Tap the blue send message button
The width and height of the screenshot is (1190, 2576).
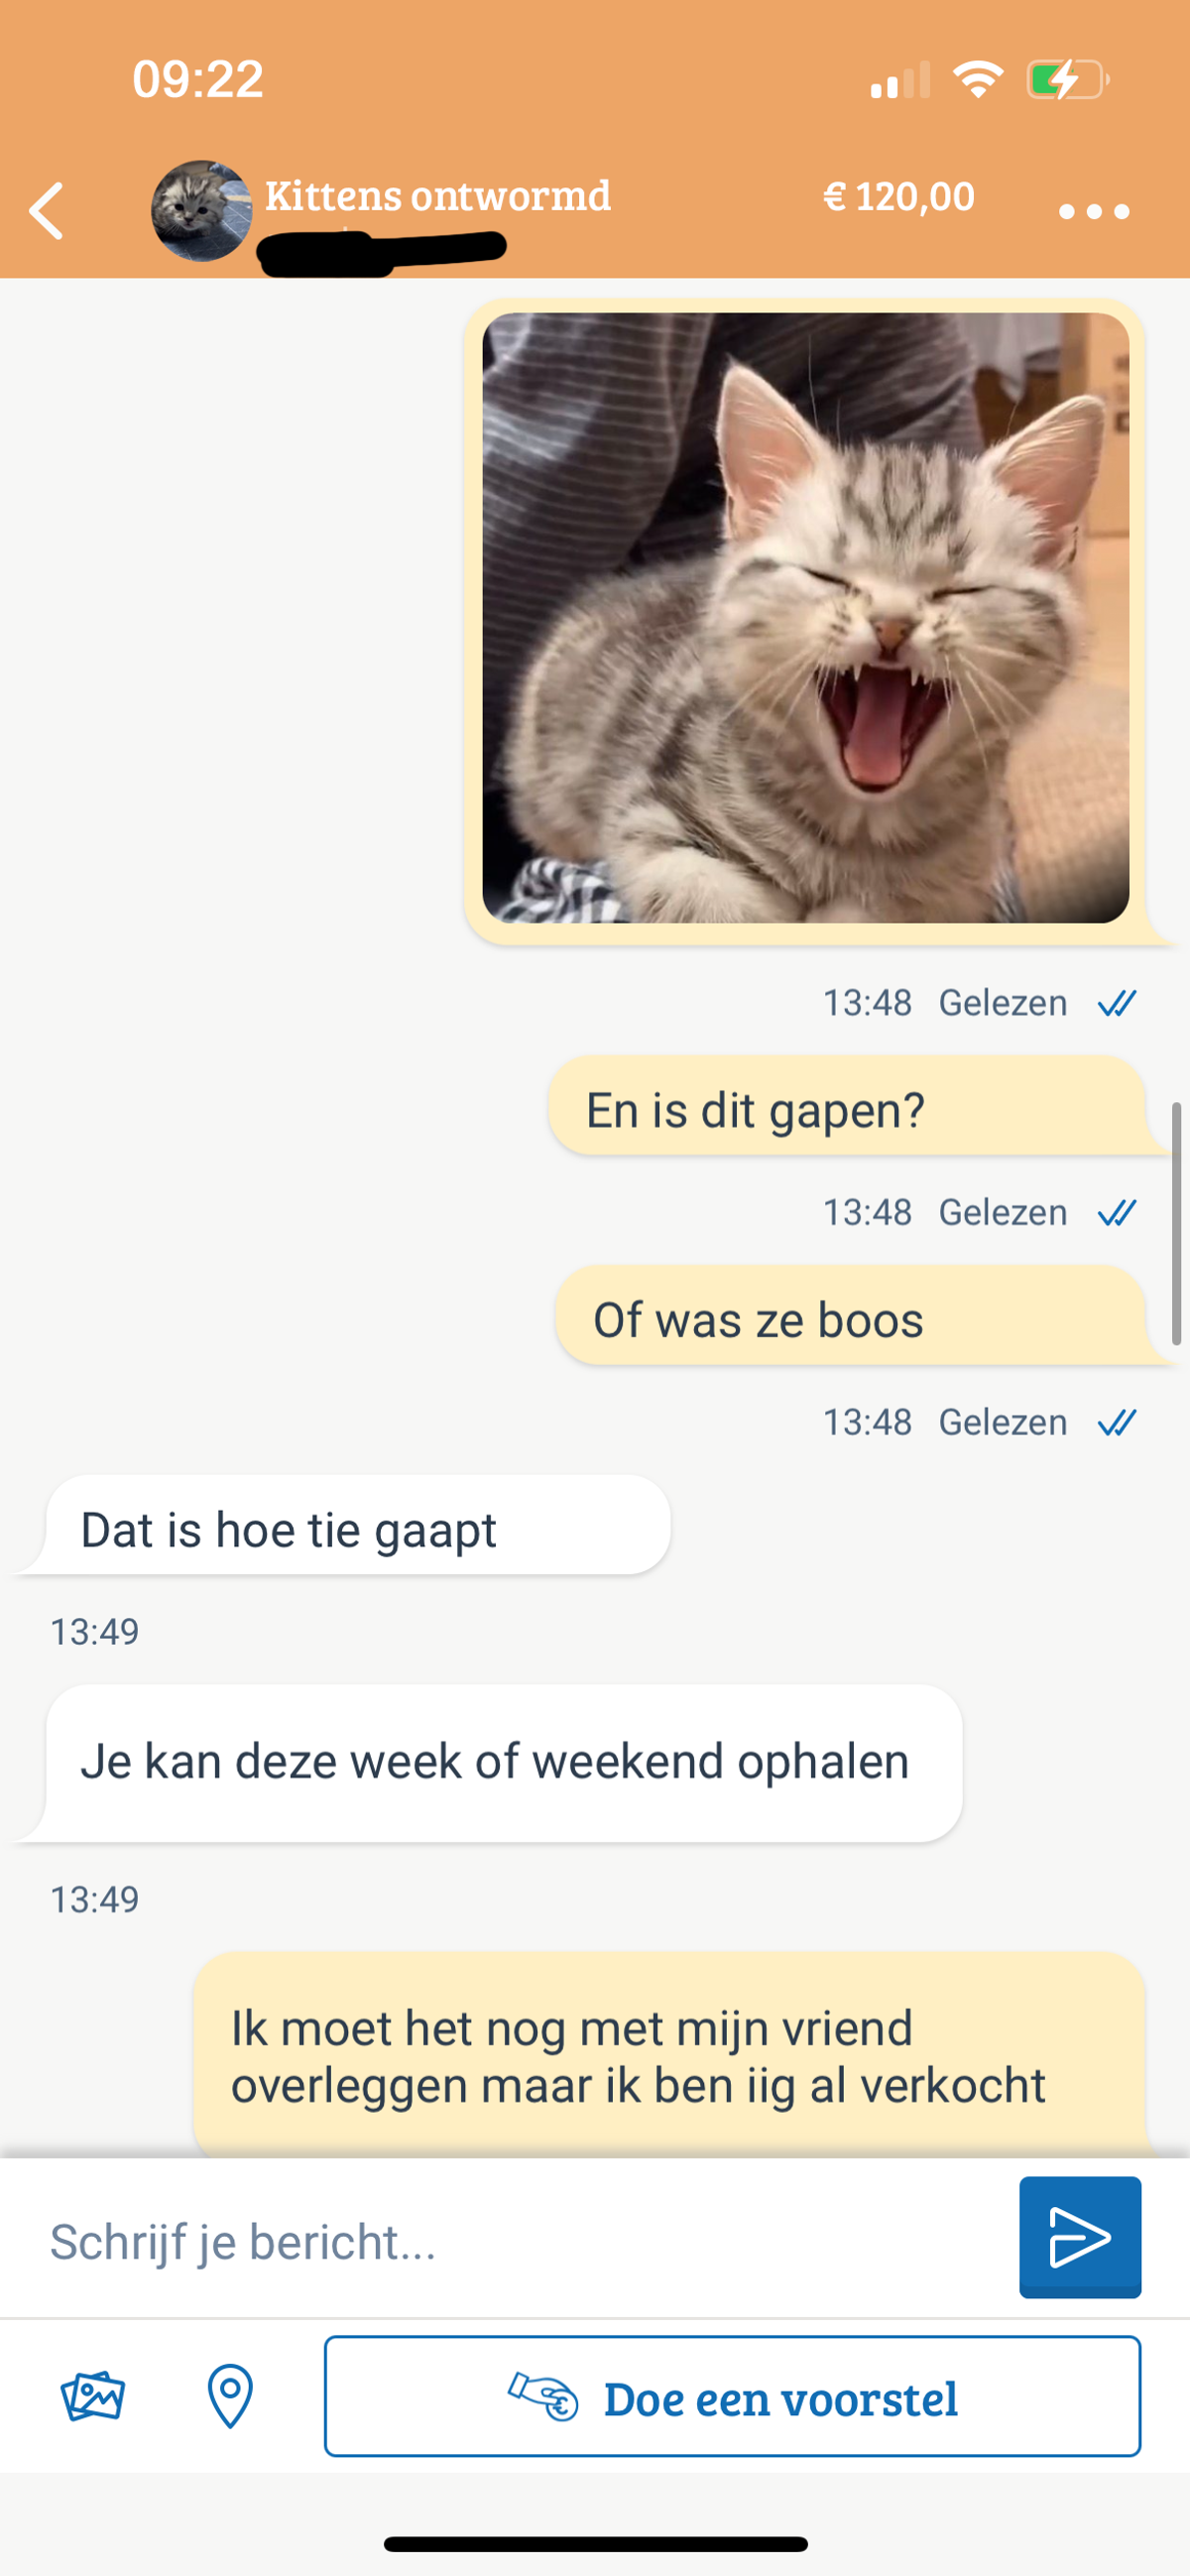point(1080,2237)
